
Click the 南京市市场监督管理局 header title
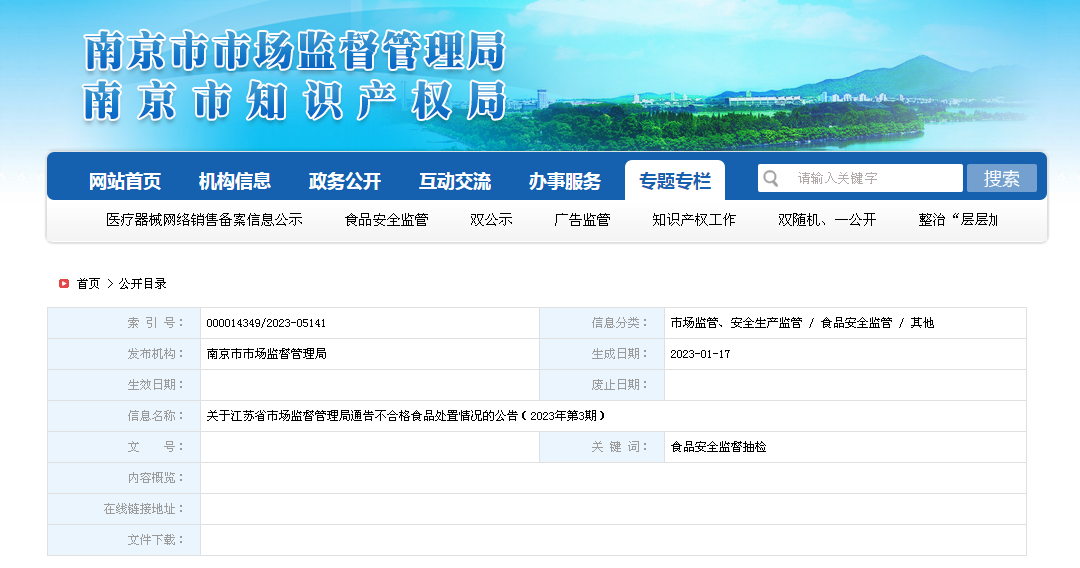coord(295,52)
